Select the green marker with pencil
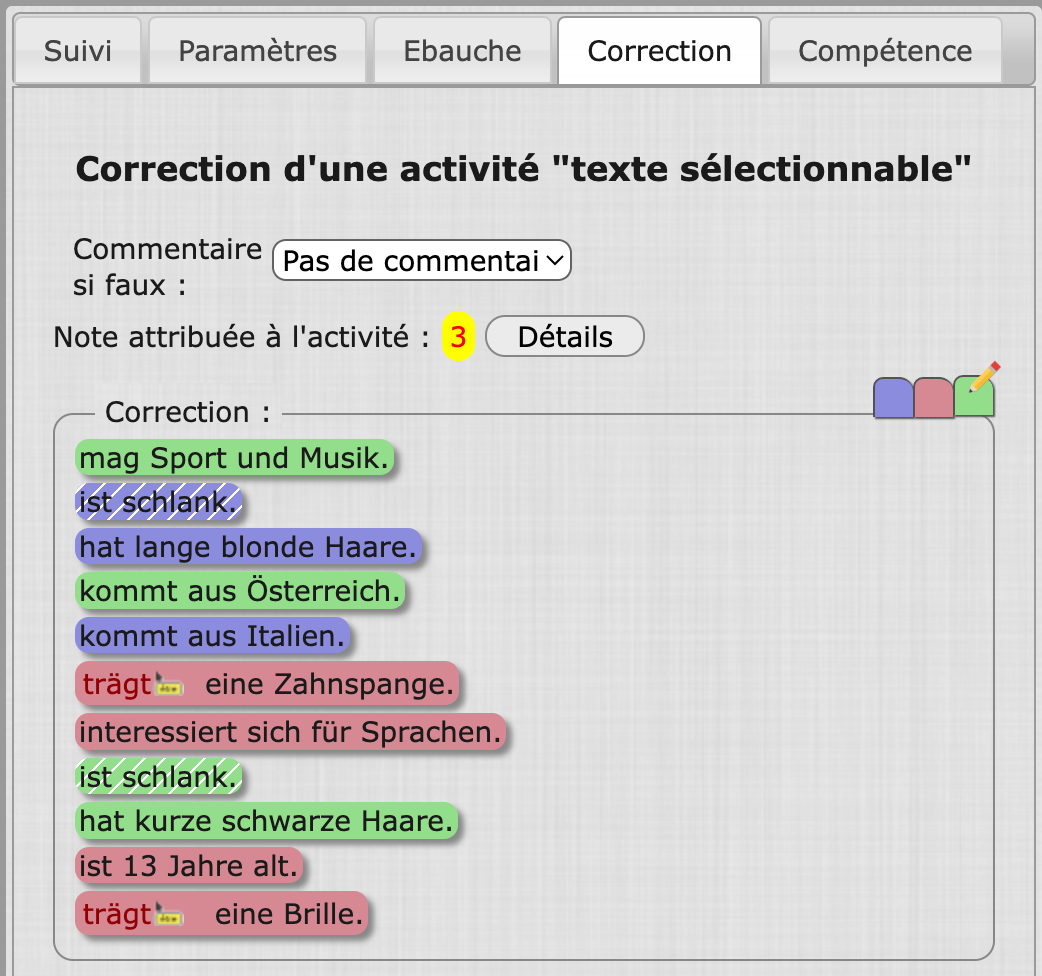This screenshot has height=976, width=1042. pos(974,396)
